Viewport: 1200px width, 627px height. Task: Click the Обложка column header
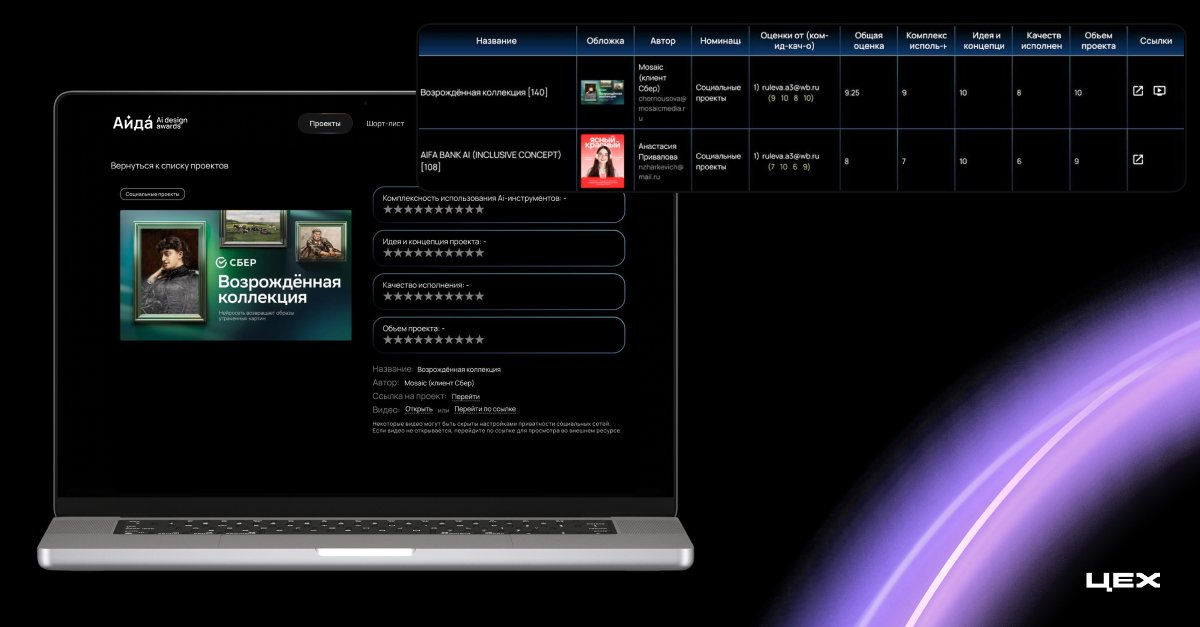605,41
